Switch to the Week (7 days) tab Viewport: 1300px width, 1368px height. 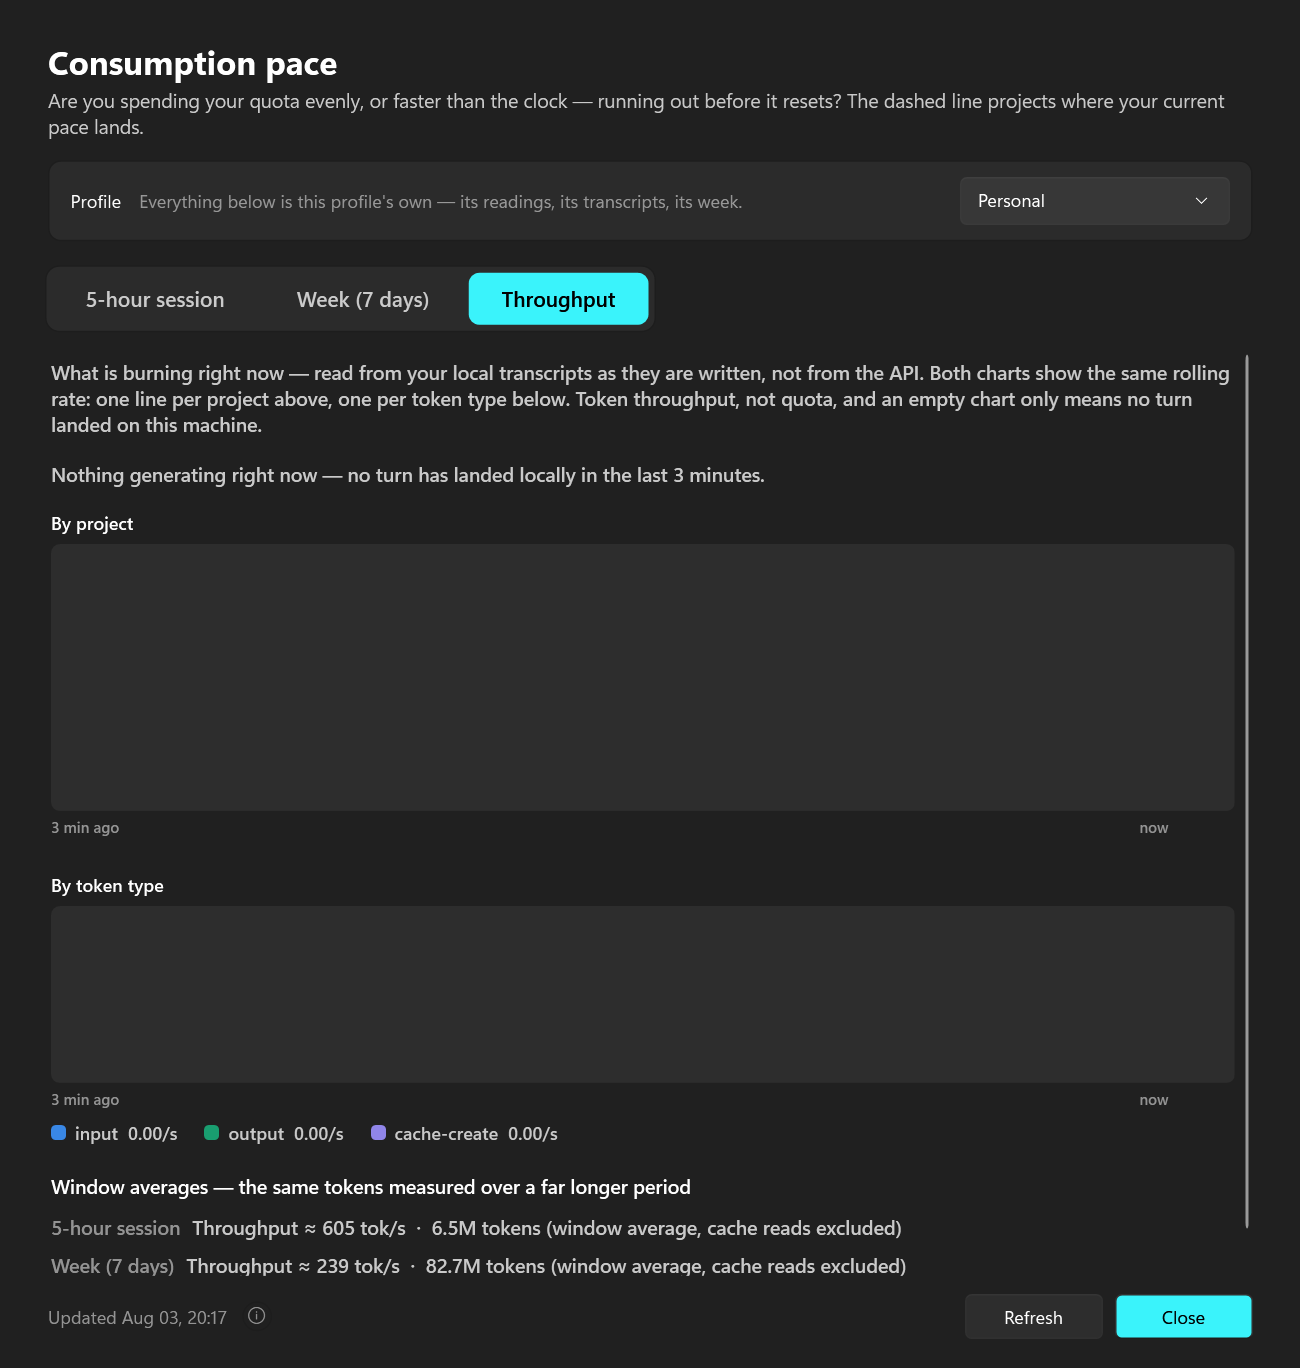(363, 299)
